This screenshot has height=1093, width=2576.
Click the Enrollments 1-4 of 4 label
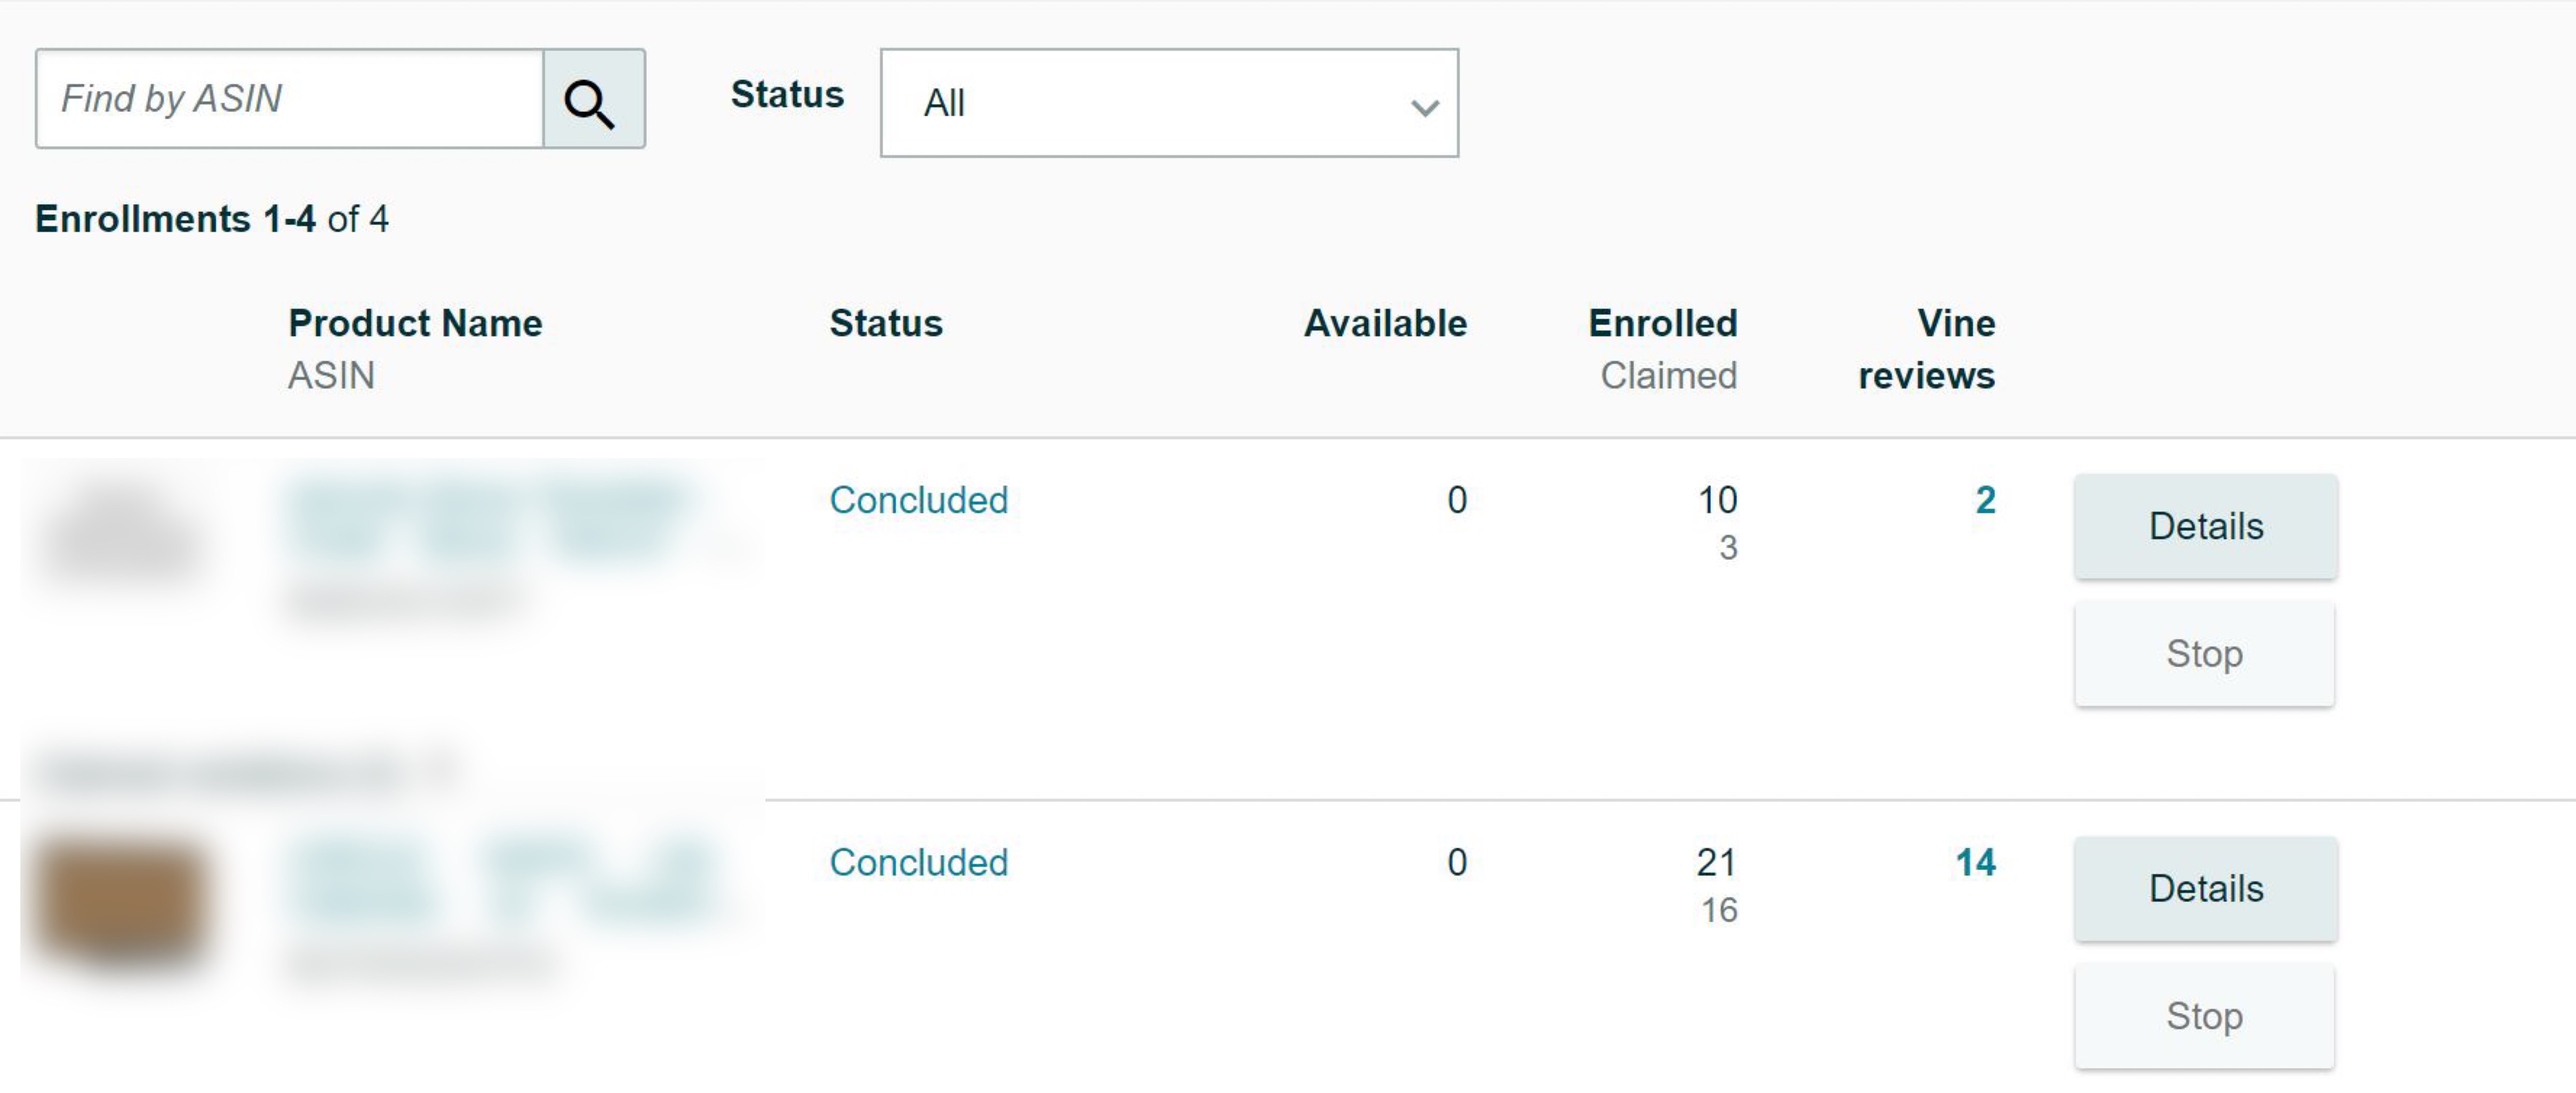(212, 218)
